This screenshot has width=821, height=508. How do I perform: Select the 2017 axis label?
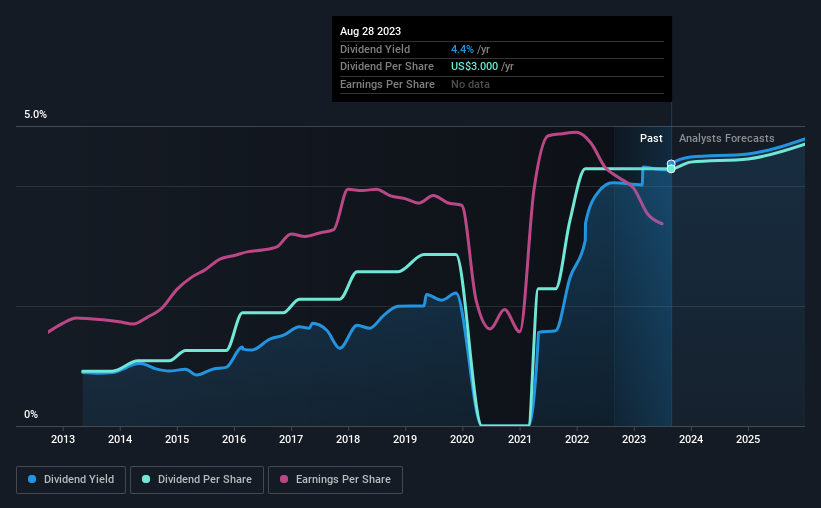291,439
